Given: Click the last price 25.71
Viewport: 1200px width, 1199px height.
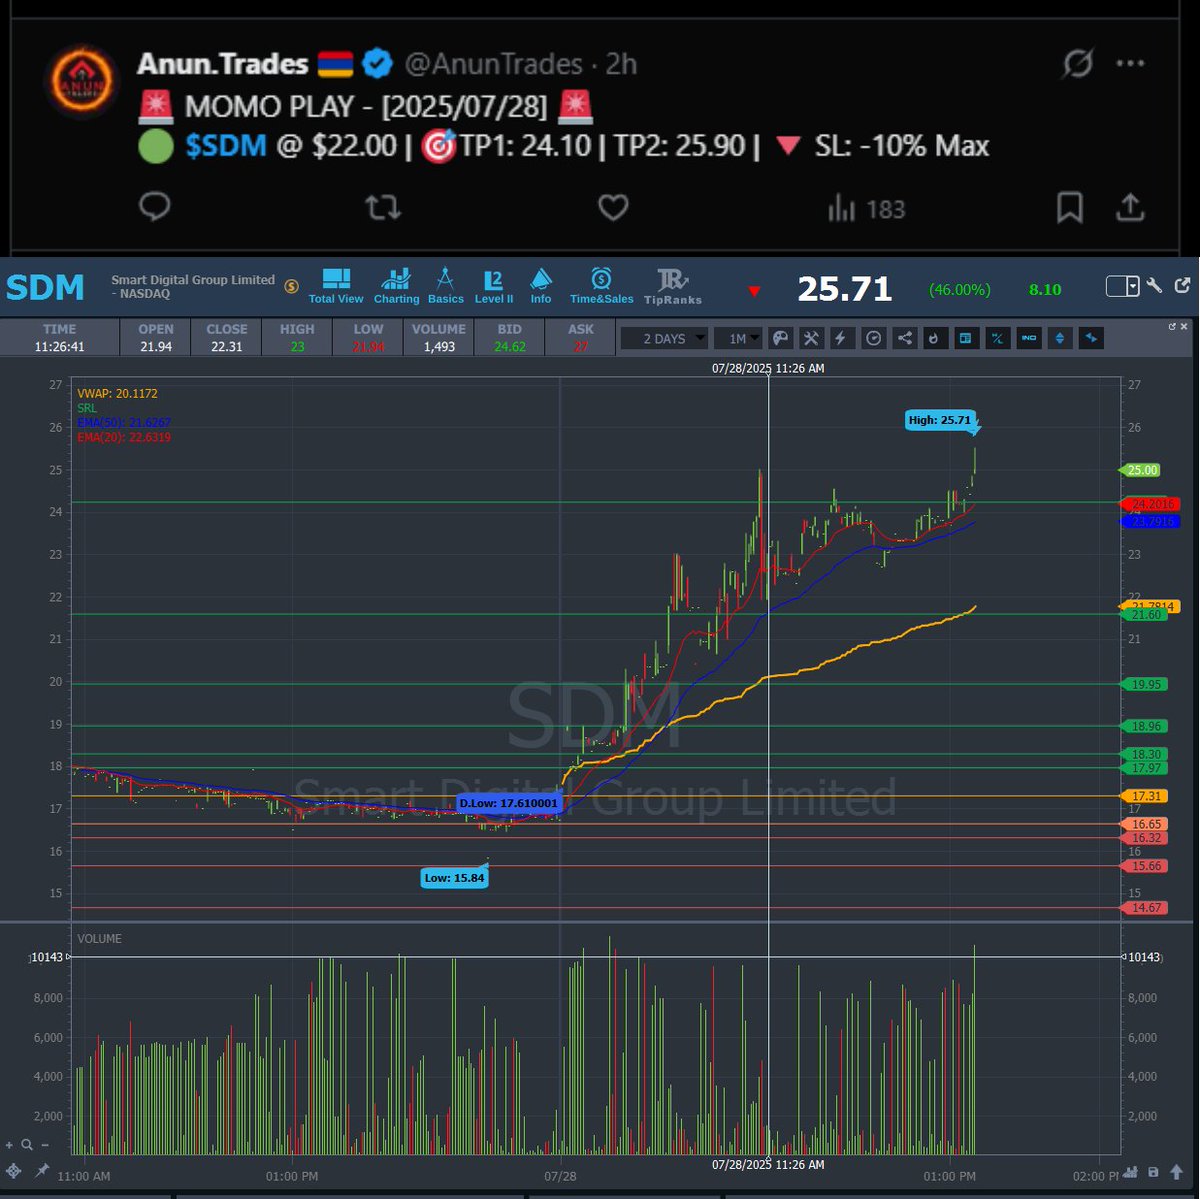Looking at the screenshot, I should [x=844, y=289].
